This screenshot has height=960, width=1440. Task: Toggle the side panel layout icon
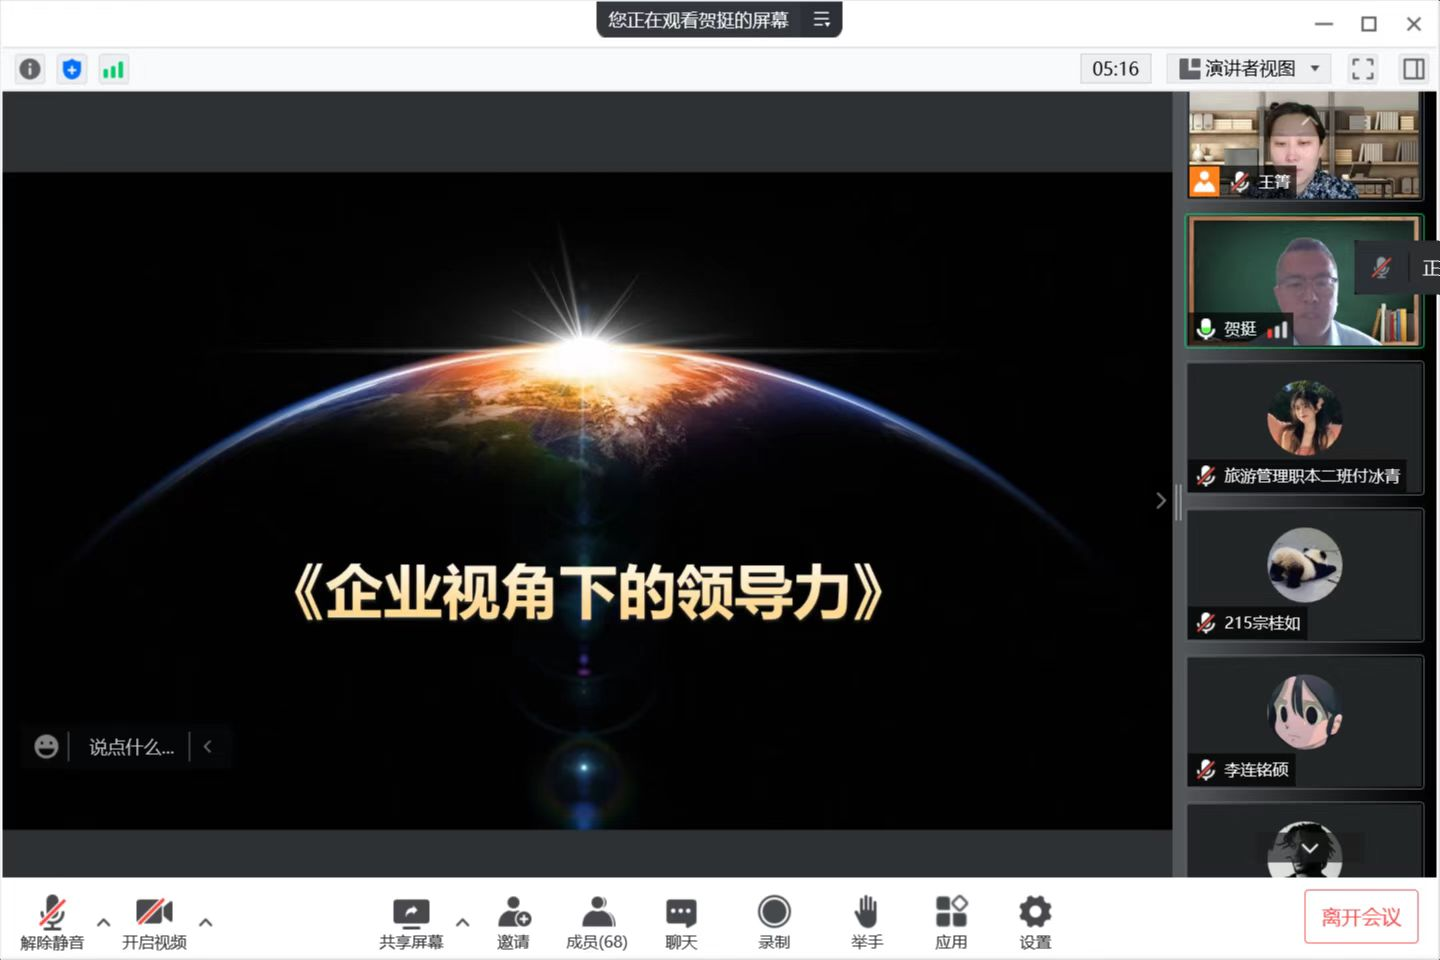[x=1413, y=69]
